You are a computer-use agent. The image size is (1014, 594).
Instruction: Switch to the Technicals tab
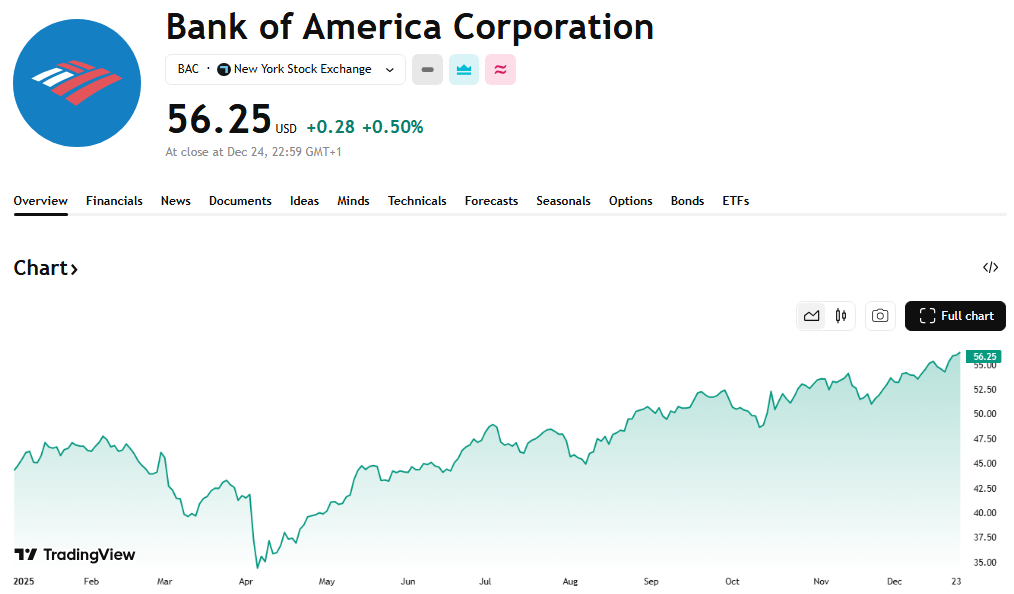point(417,201)
